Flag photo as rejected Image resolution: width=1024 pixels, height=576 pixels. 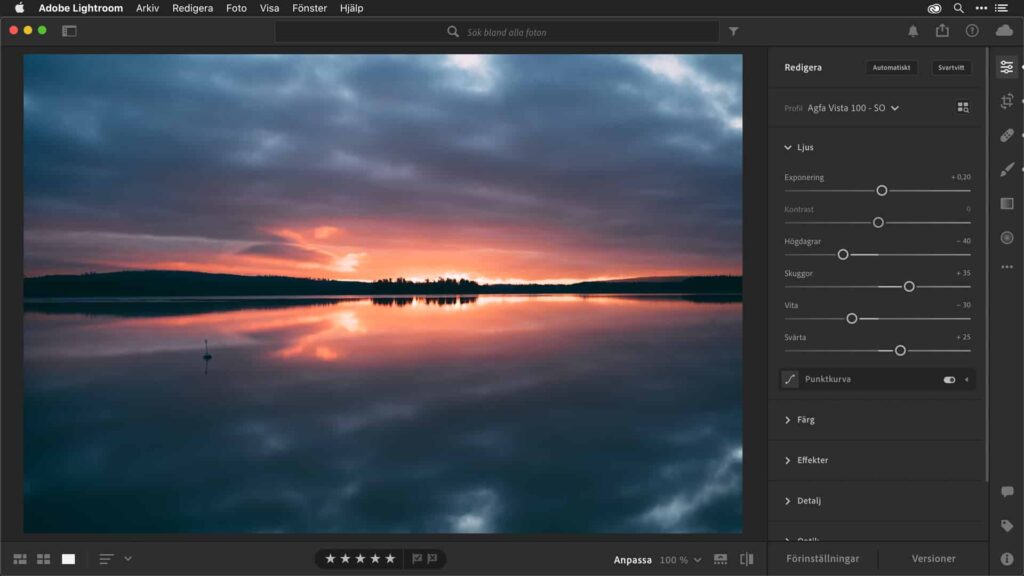[432, 559]
